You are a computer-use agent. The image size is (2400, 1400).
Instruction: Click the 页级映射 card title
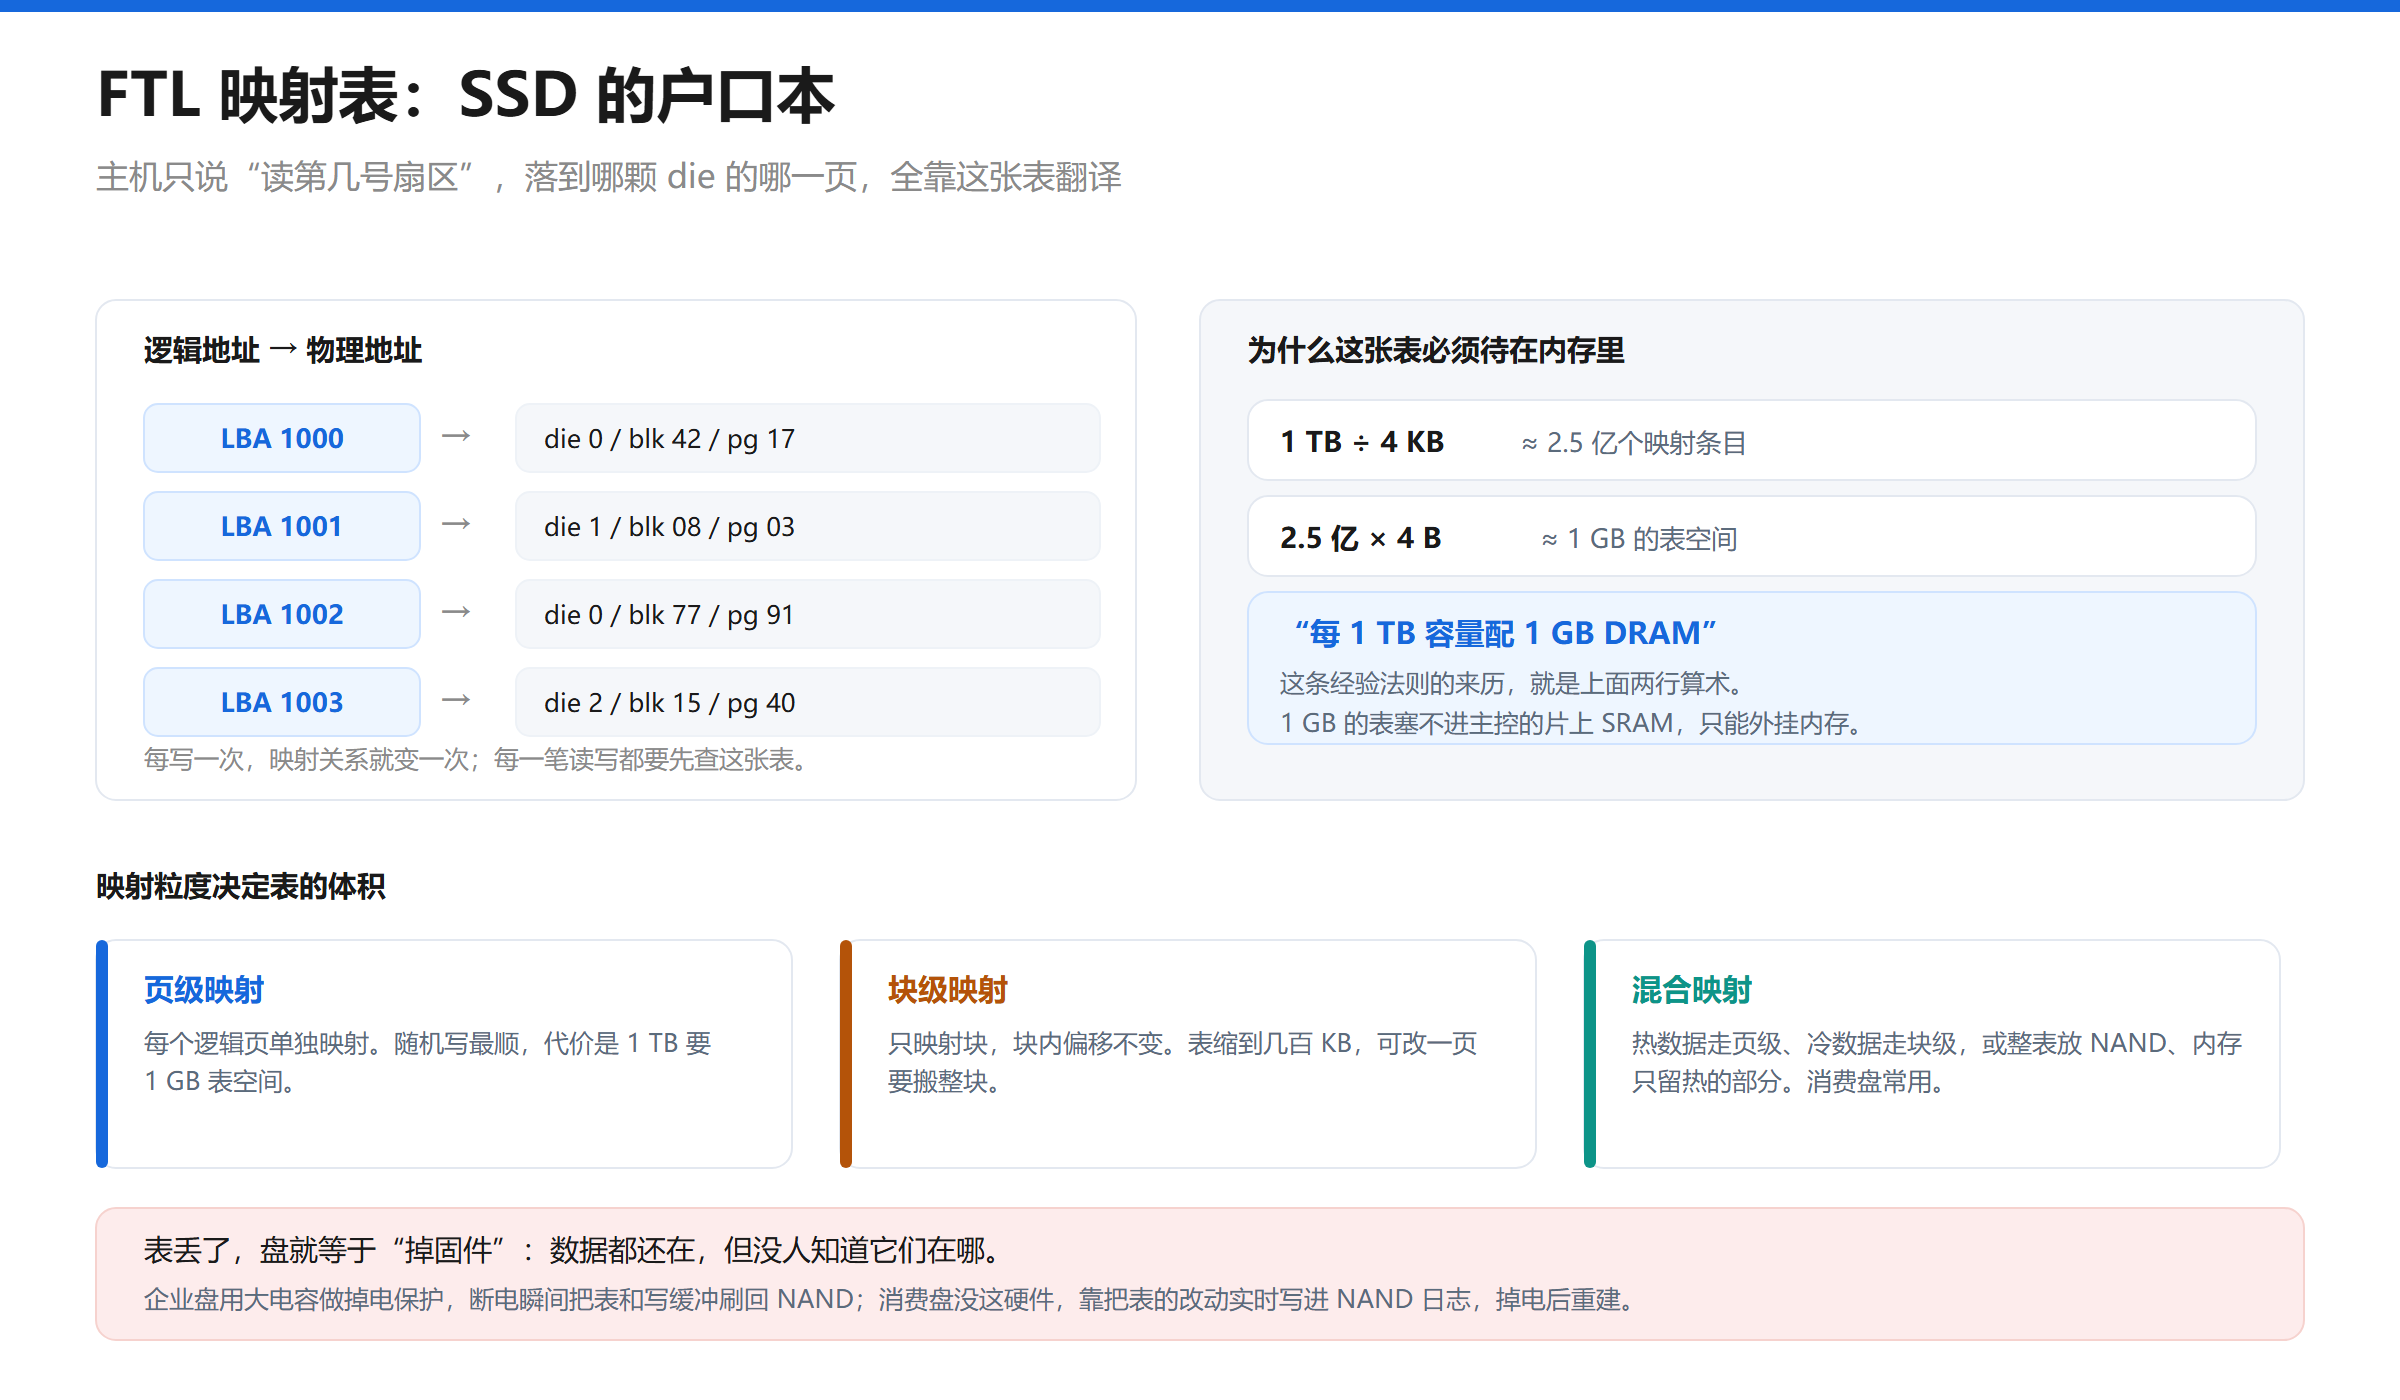pos(204,990)
